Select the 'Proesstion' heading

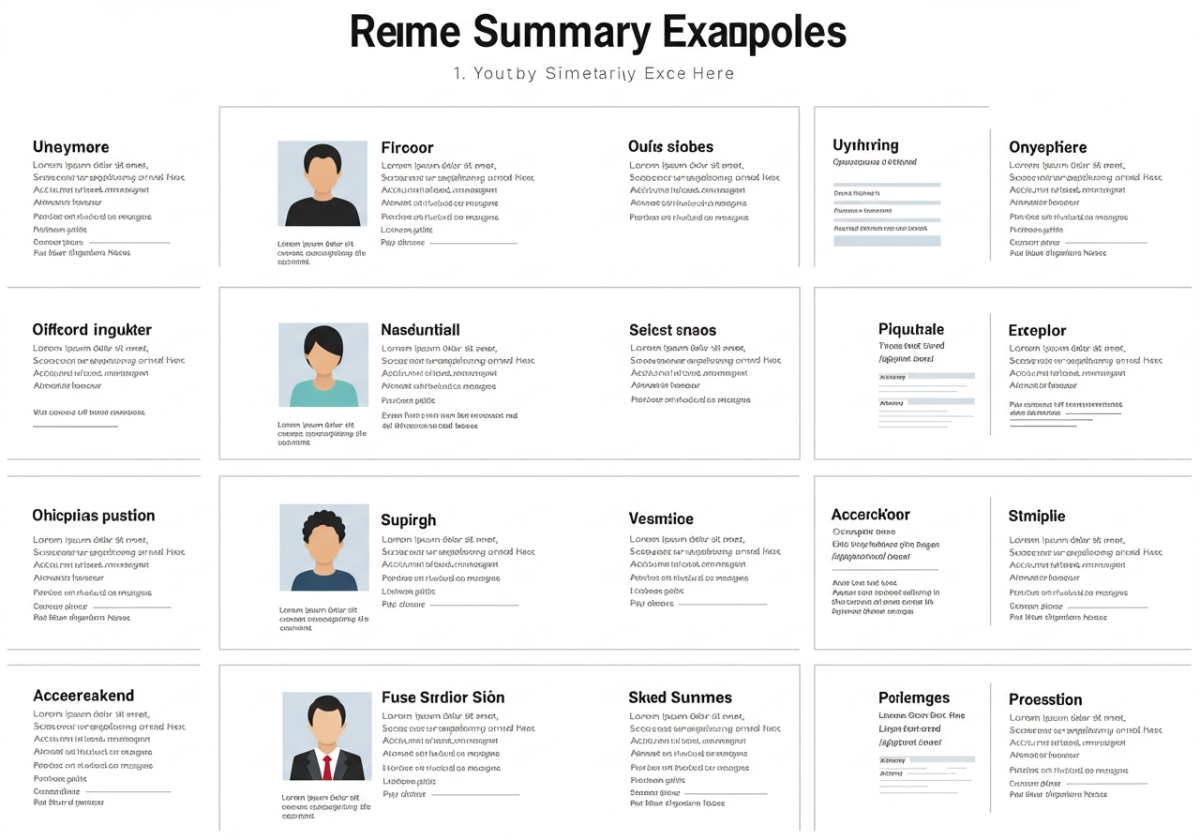click(x=1046, y=700)
